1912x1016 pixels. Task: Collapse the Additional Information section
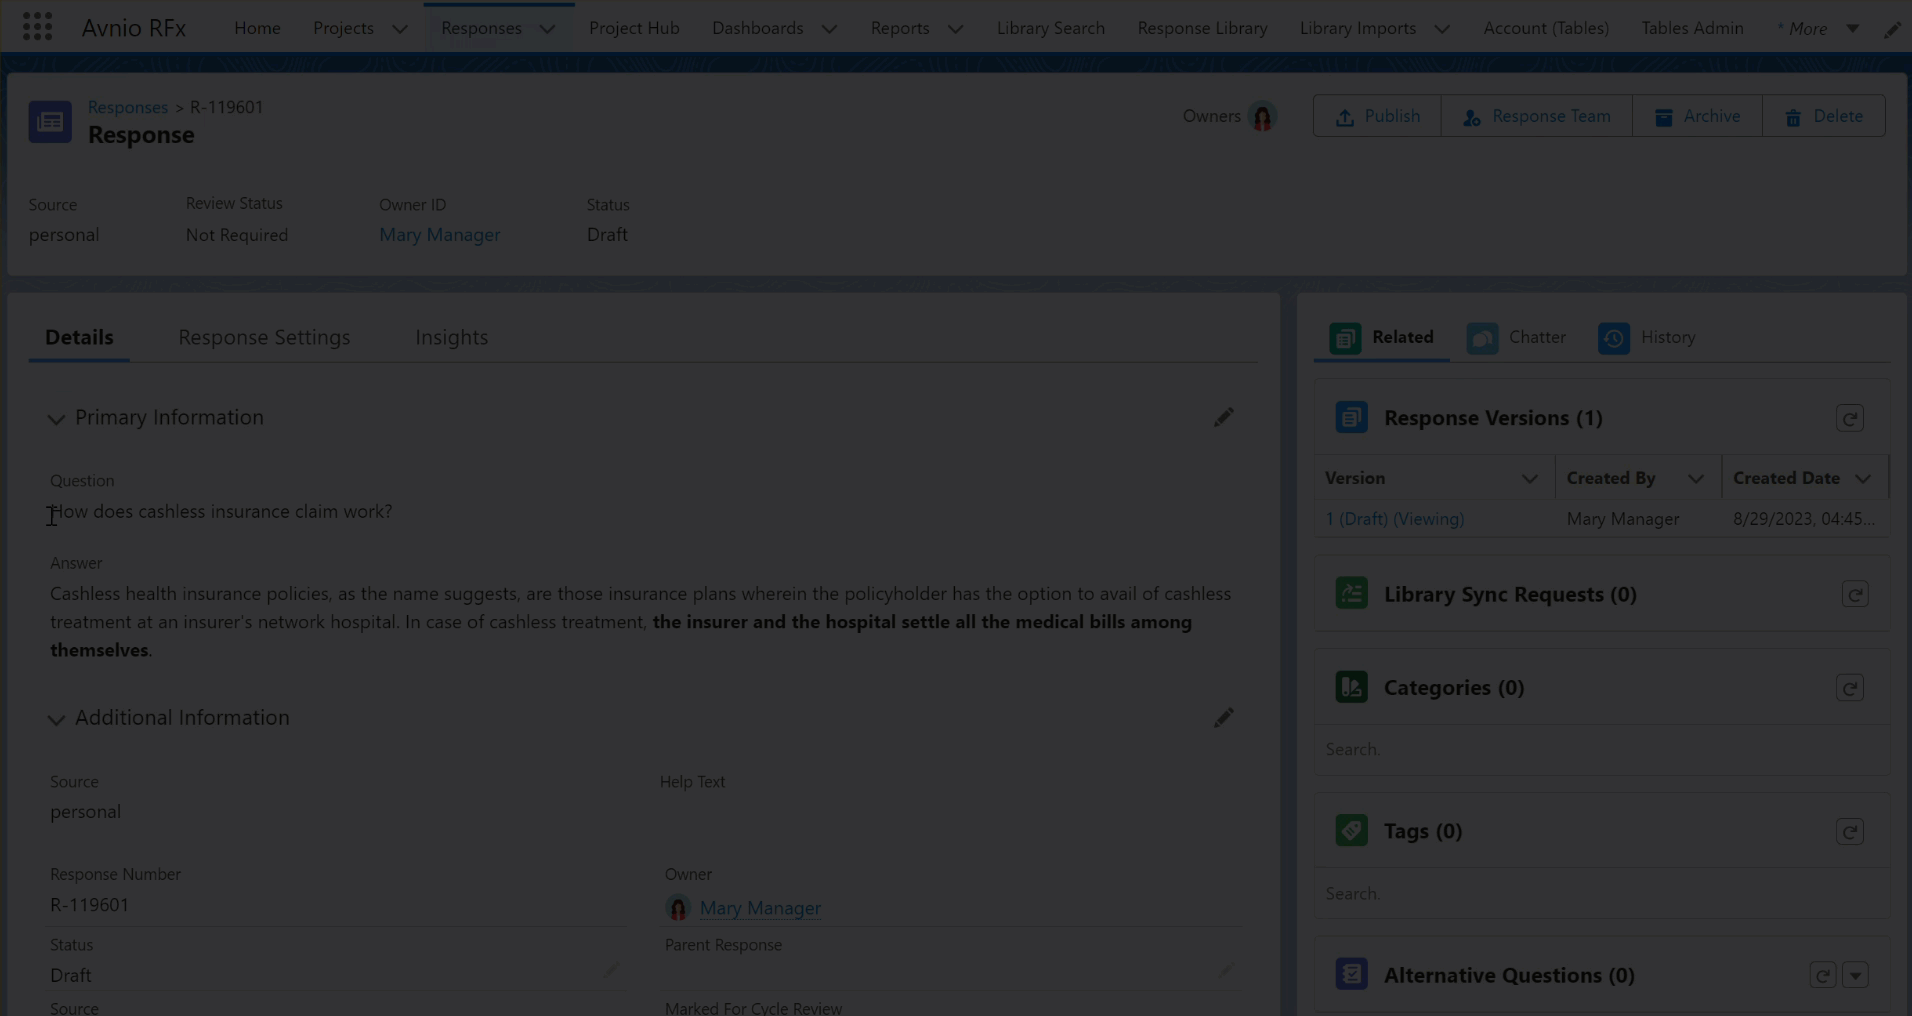56,719
